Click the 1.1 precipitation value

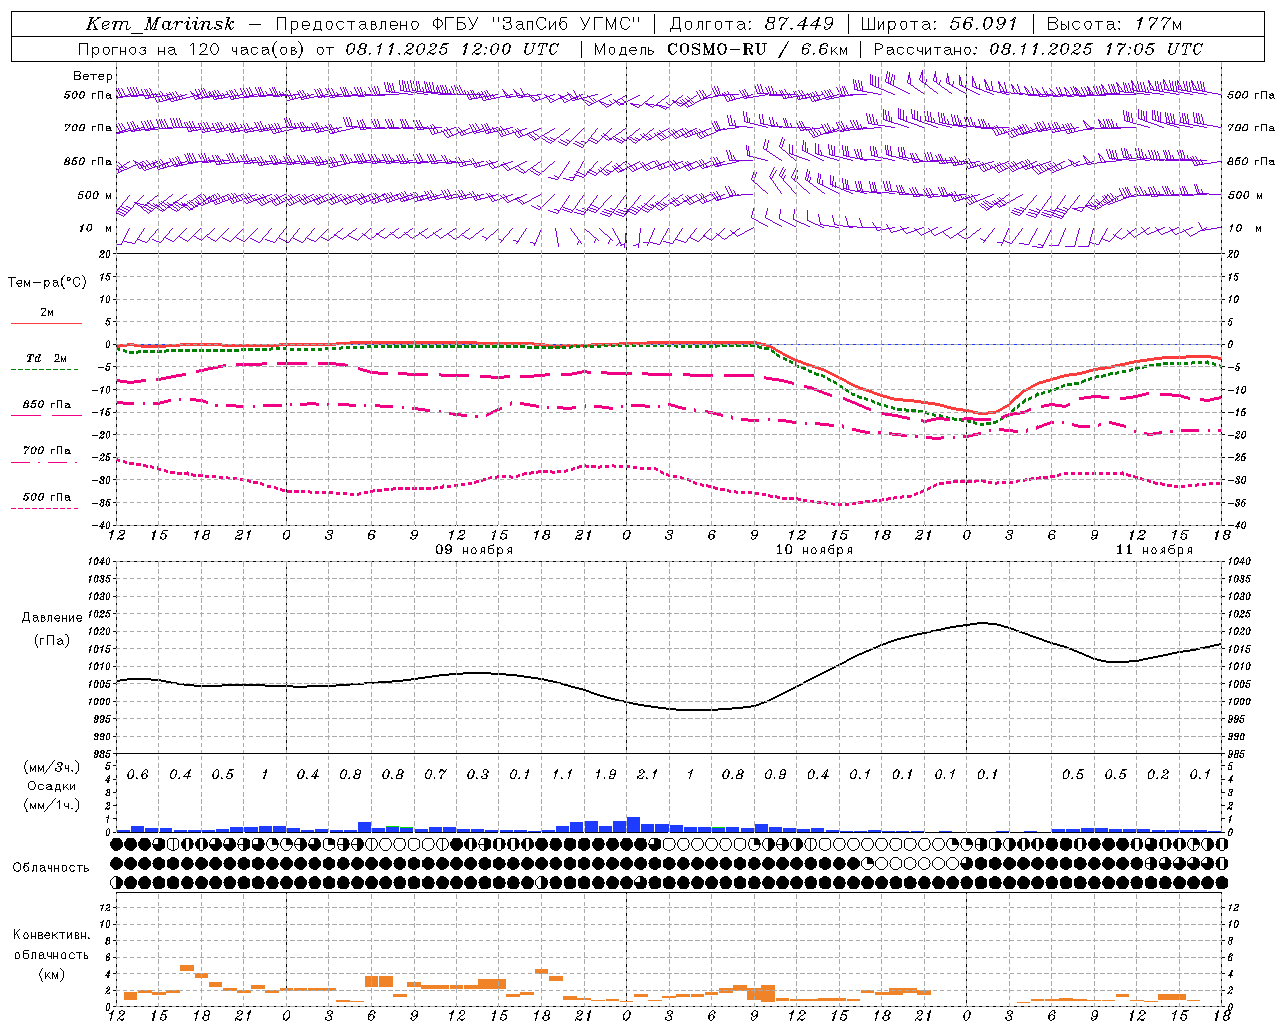tap(563, 774)
